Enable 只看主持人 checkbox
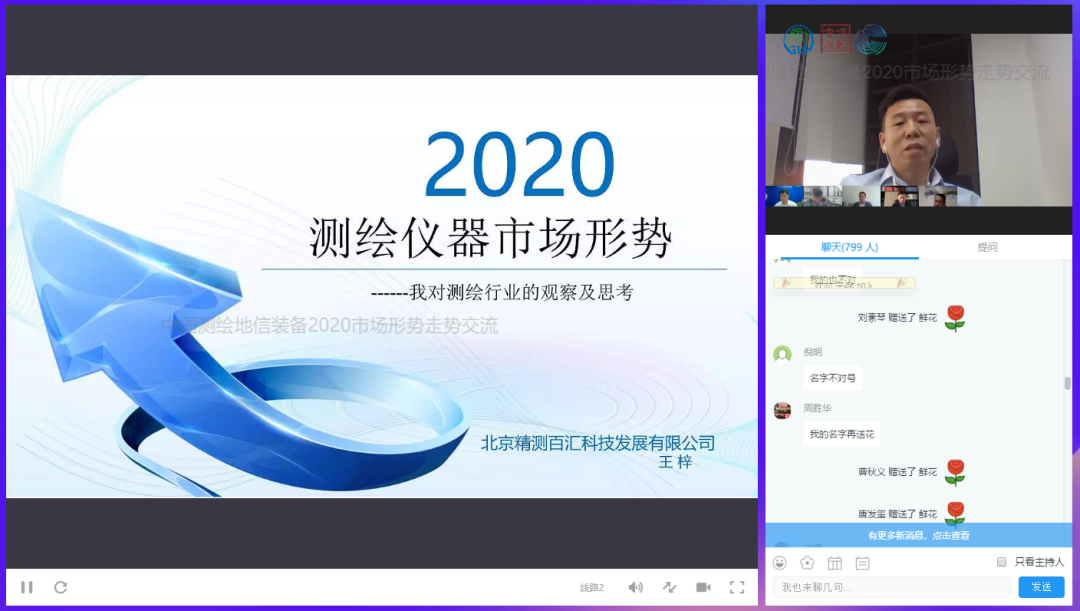The height and width of the screenshot is (611, 1080). coord(1001,562)
